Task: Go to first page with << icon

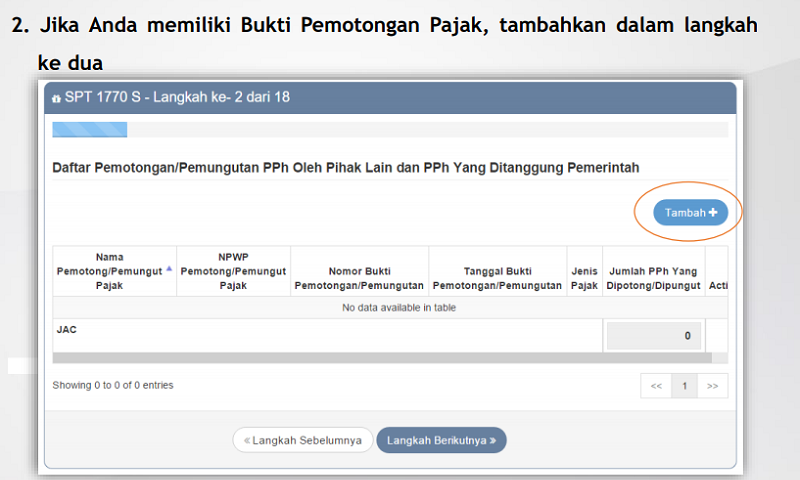Action: coord(656,385)
